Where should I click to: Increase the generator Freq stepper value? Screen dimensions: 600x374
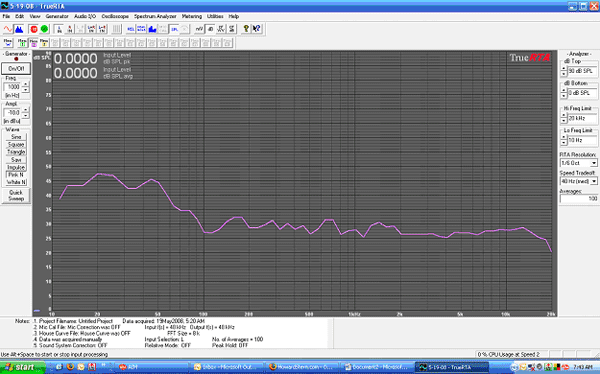pyautogui.click(x=26, y=85)
